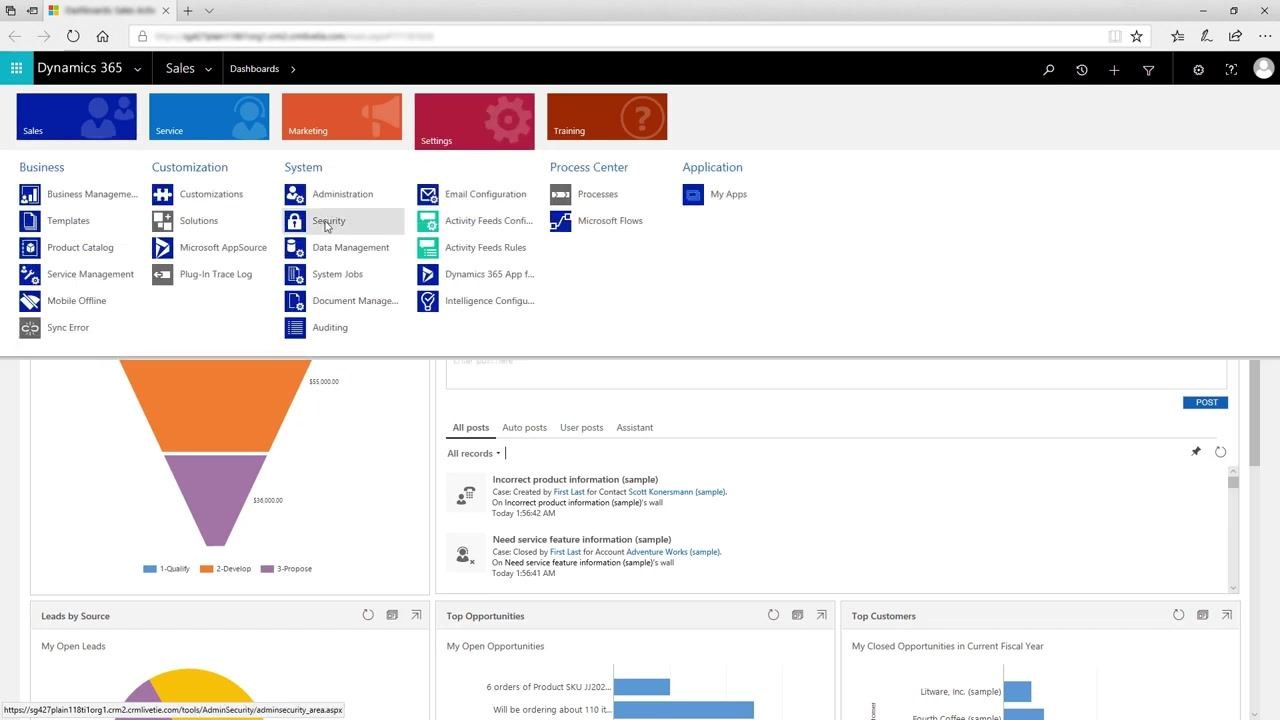The image size is (1280, 720).
Task: Expand the Sales area dropdown chevron
Action: pyautogui.click(x=209, y=70)
